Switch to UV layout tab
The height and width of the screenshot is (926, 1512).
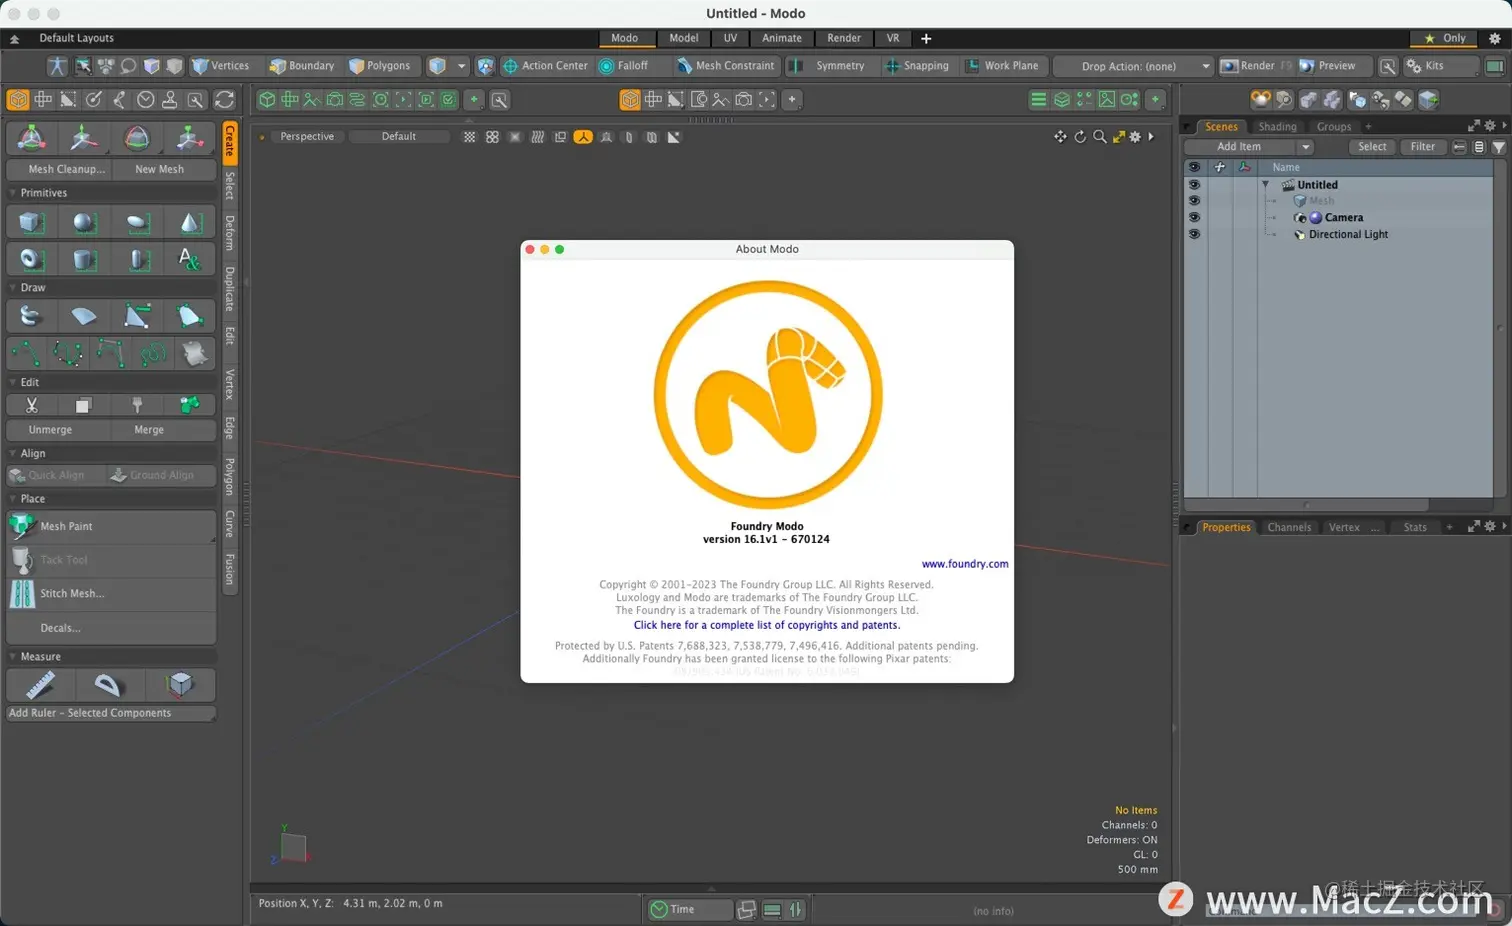click(x=730, y=38)
